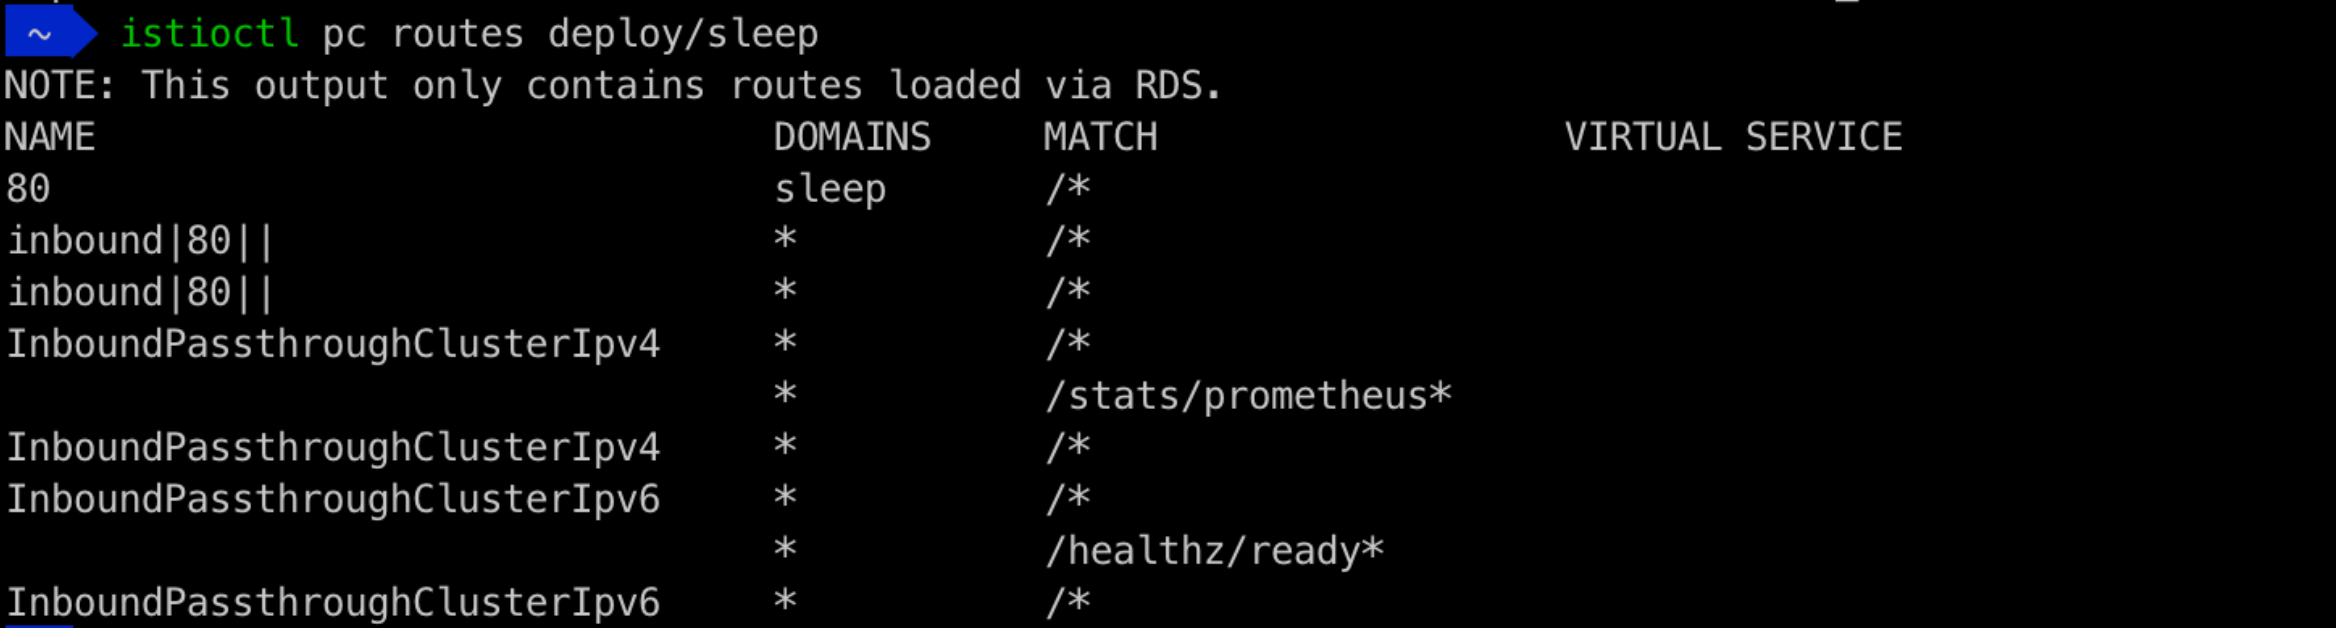The image size is (2336, 628).
Task: Click first InboundPassthroughClusterIpv4 entry
Action: click(333, 344)
